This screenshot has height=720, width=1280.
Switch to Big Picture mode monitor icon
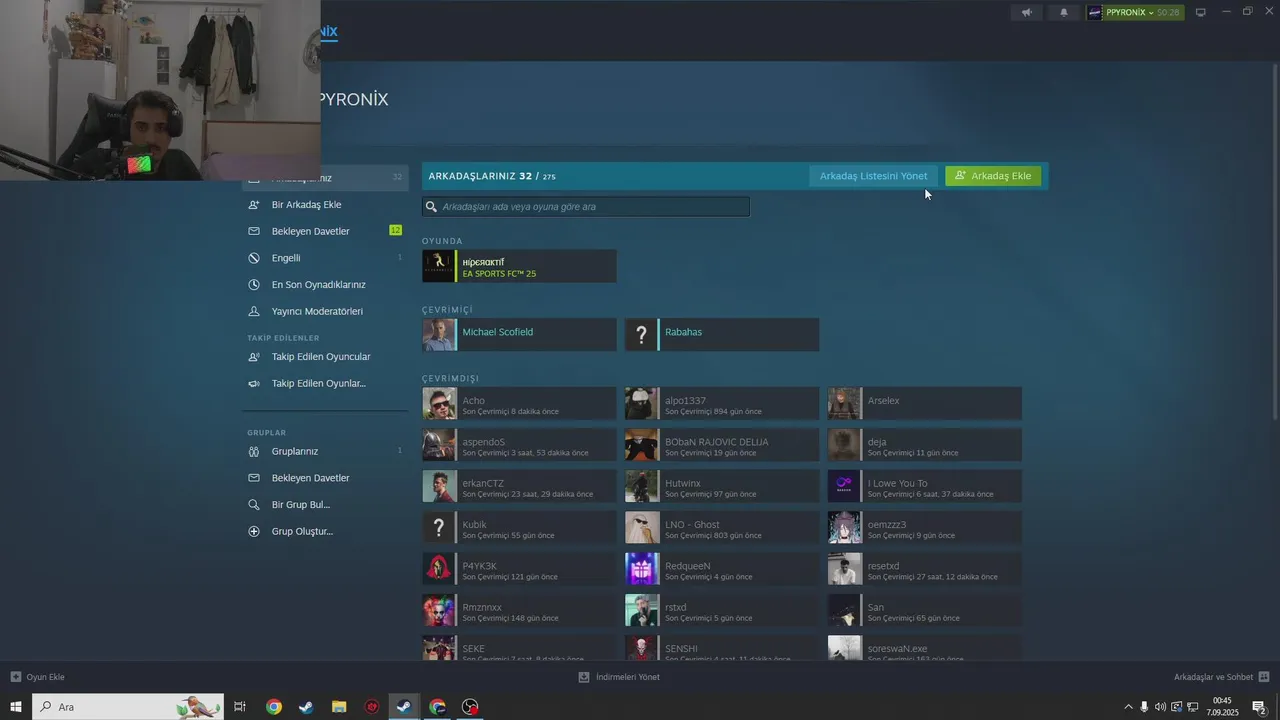click(1201, 13)
